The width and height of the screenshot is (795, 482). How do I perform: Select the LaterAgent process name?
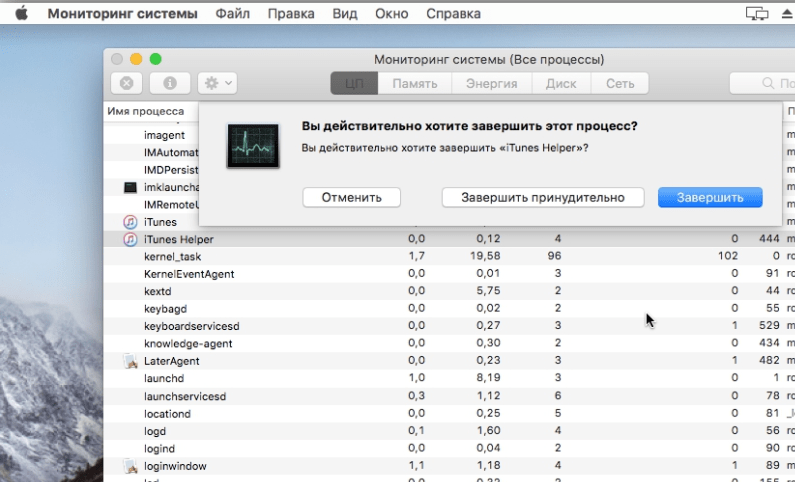pos(171,361)
